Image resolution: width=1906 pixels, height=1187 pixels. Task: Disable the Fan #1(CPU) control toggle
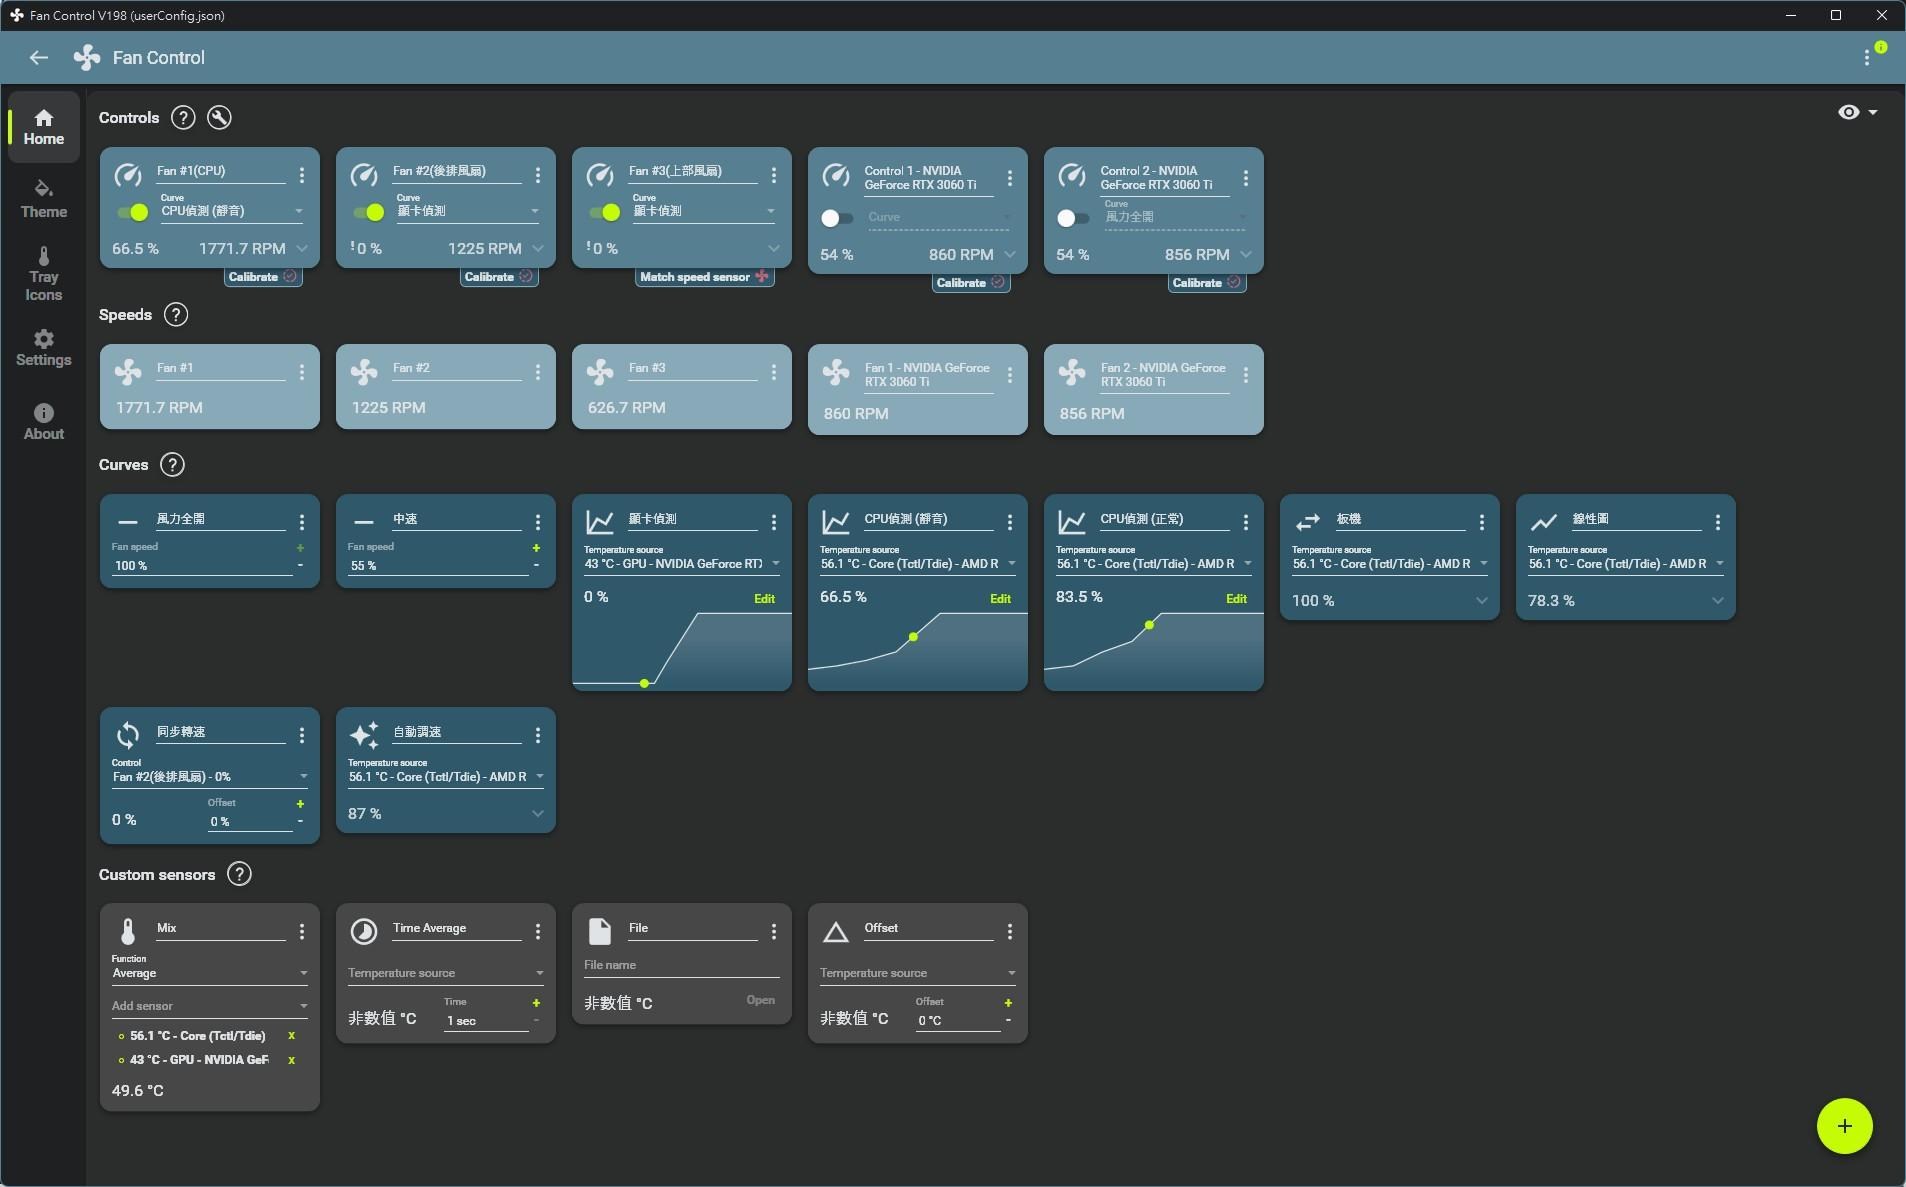tap(132, 212)
